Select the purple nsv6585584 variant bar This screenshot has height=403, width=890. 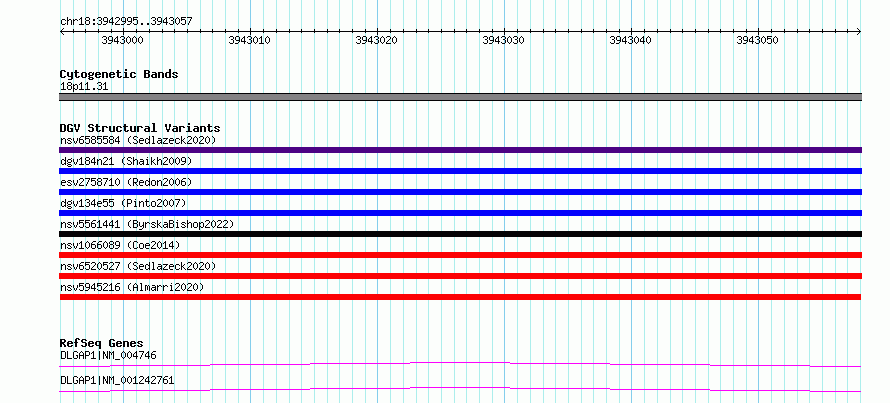click(460, 150)
